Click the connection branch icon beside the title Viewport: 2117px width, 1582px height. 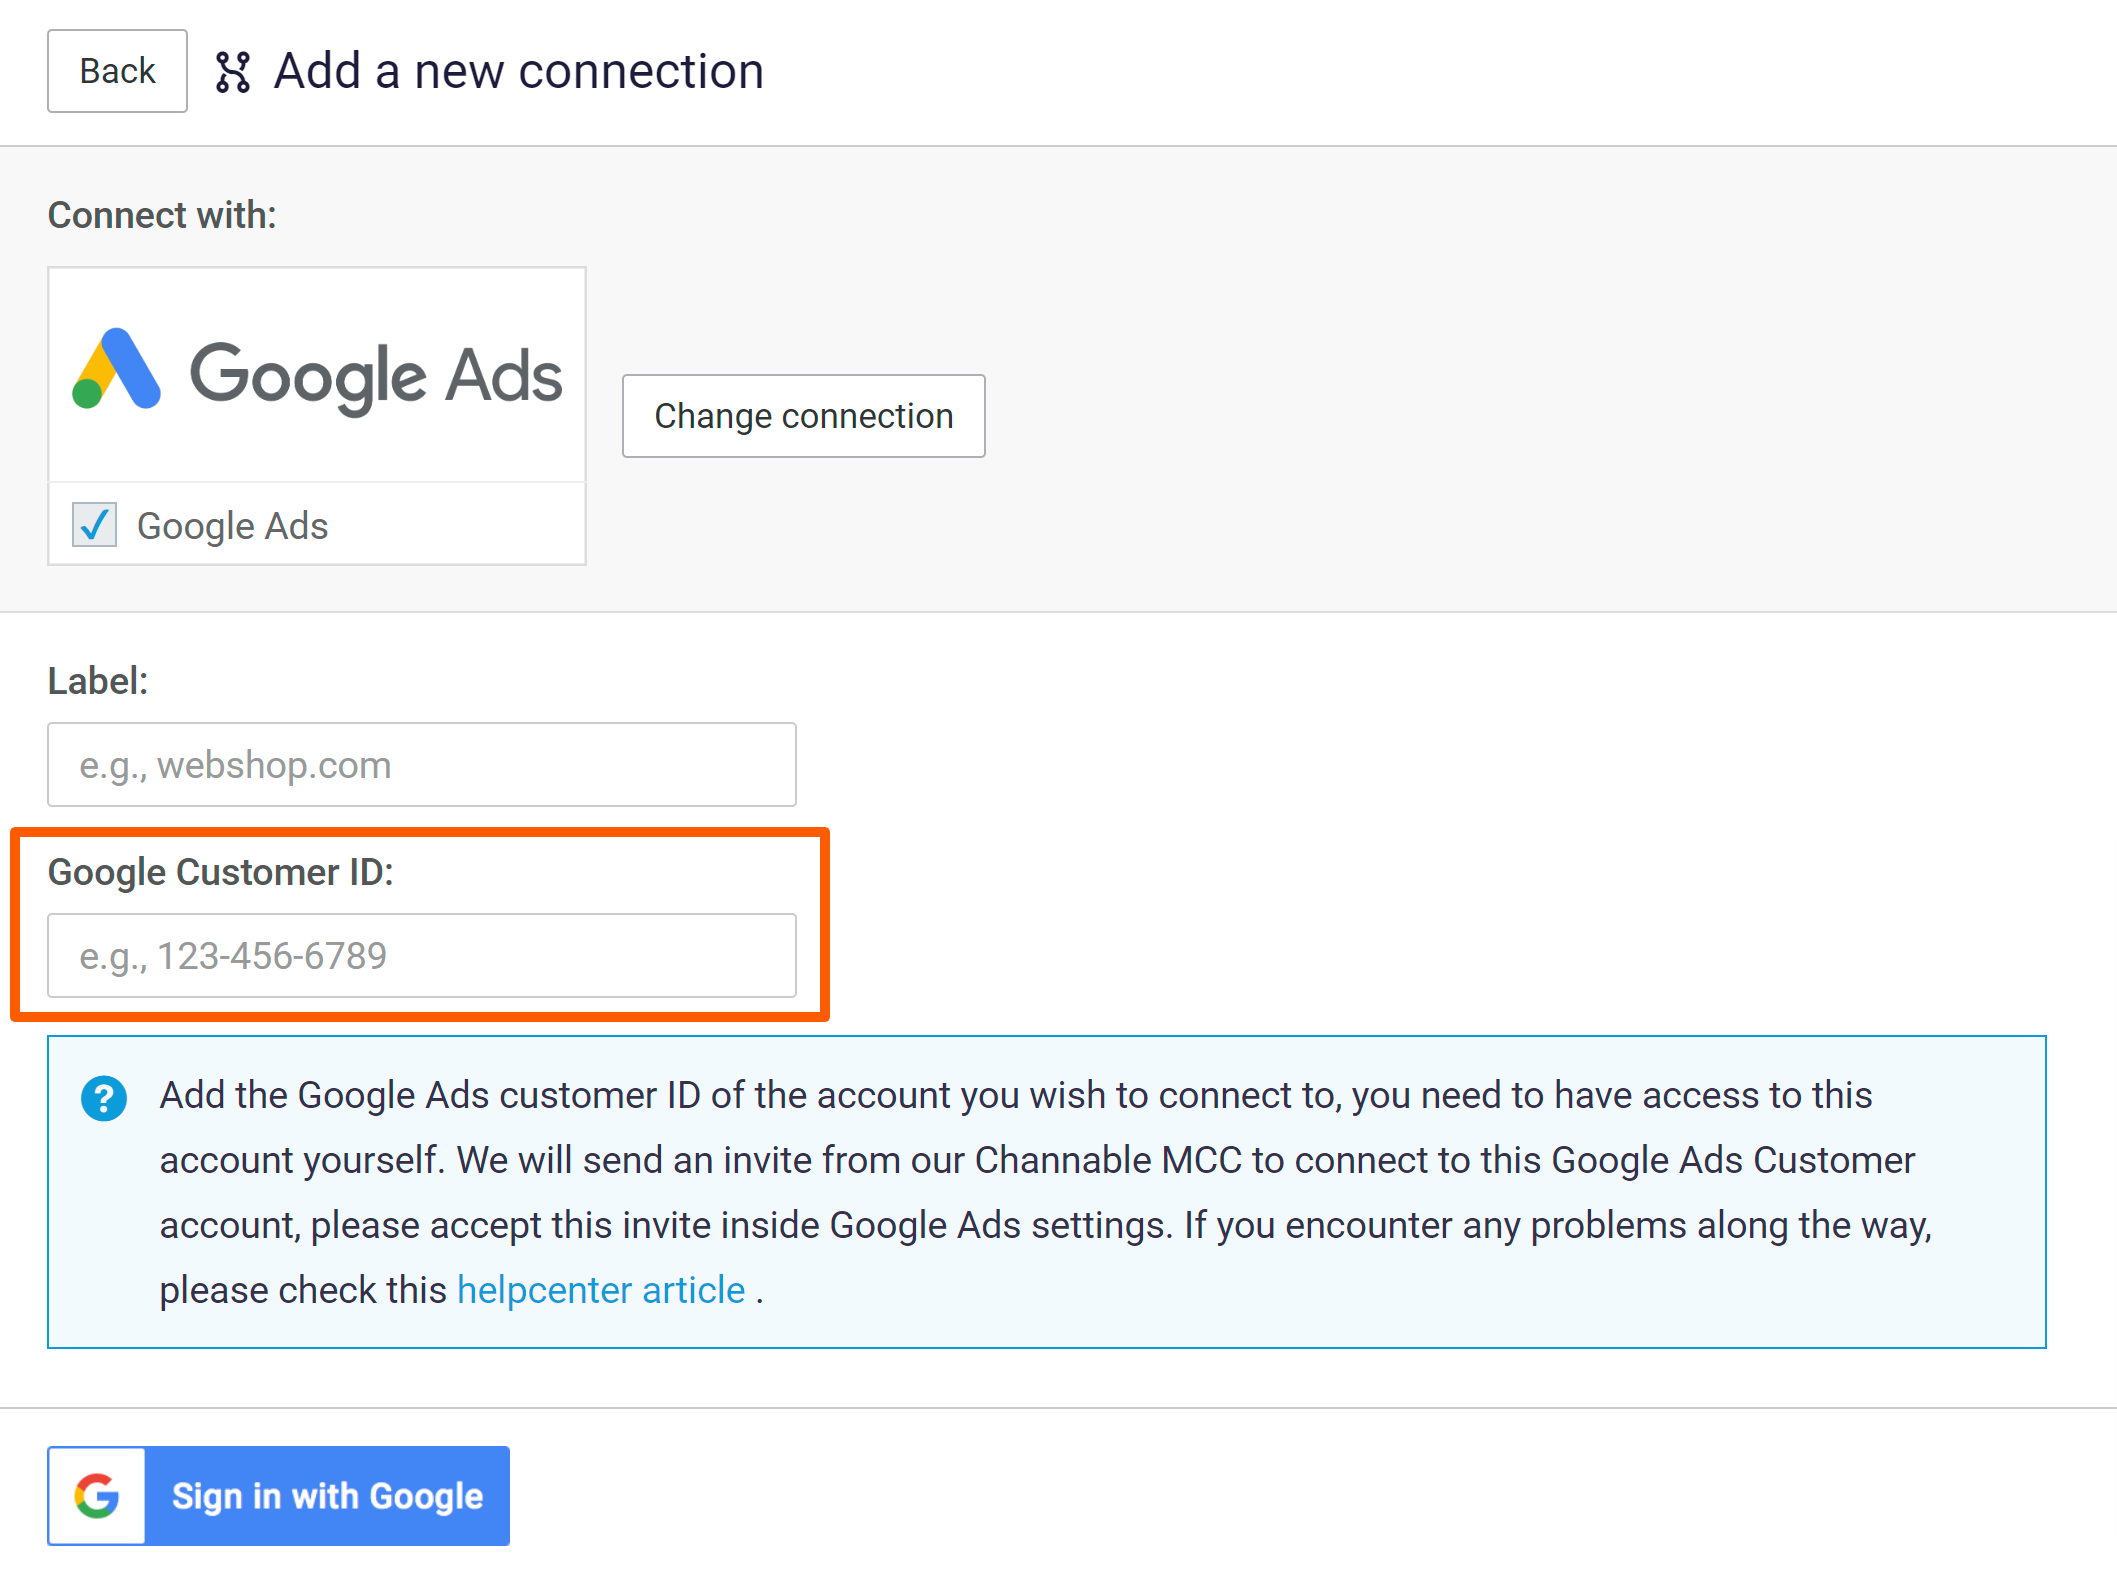pyautogui.click(x=233, y=72)
